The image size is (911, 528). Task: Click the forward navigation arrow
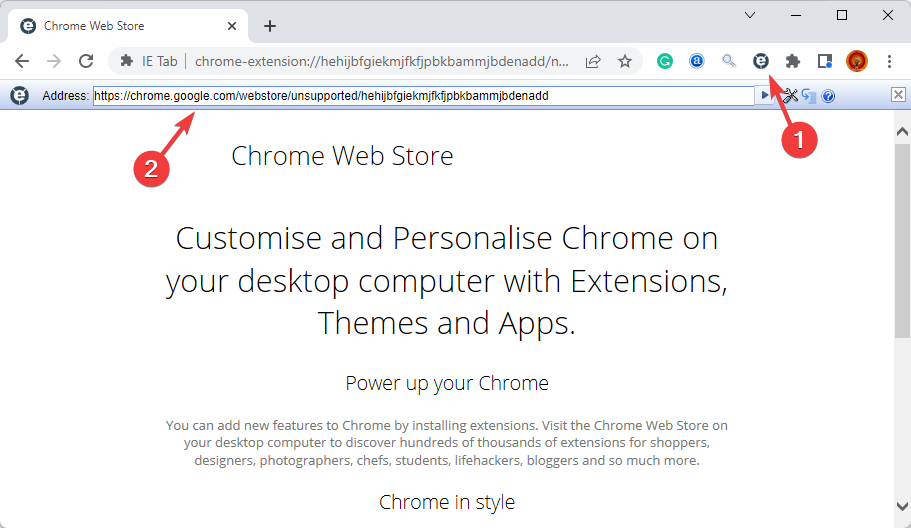[54, 61]
